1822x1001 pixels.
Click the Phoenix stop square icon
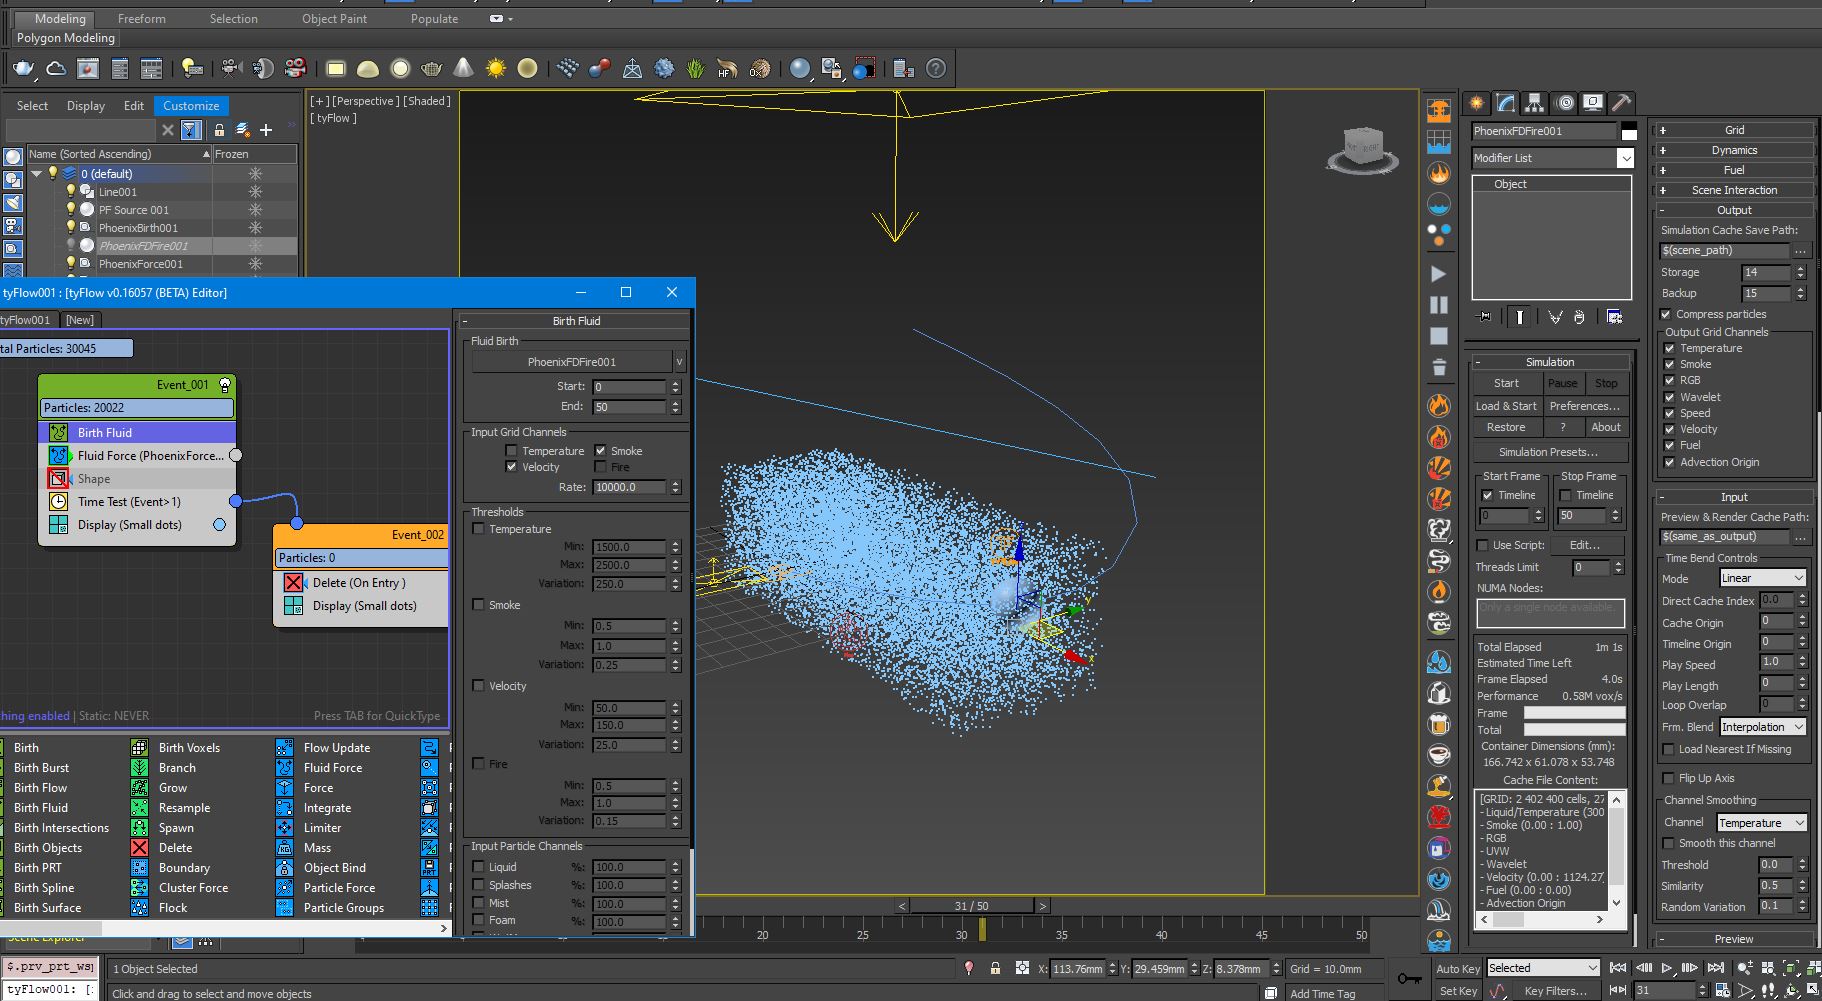coord(1438,336)
